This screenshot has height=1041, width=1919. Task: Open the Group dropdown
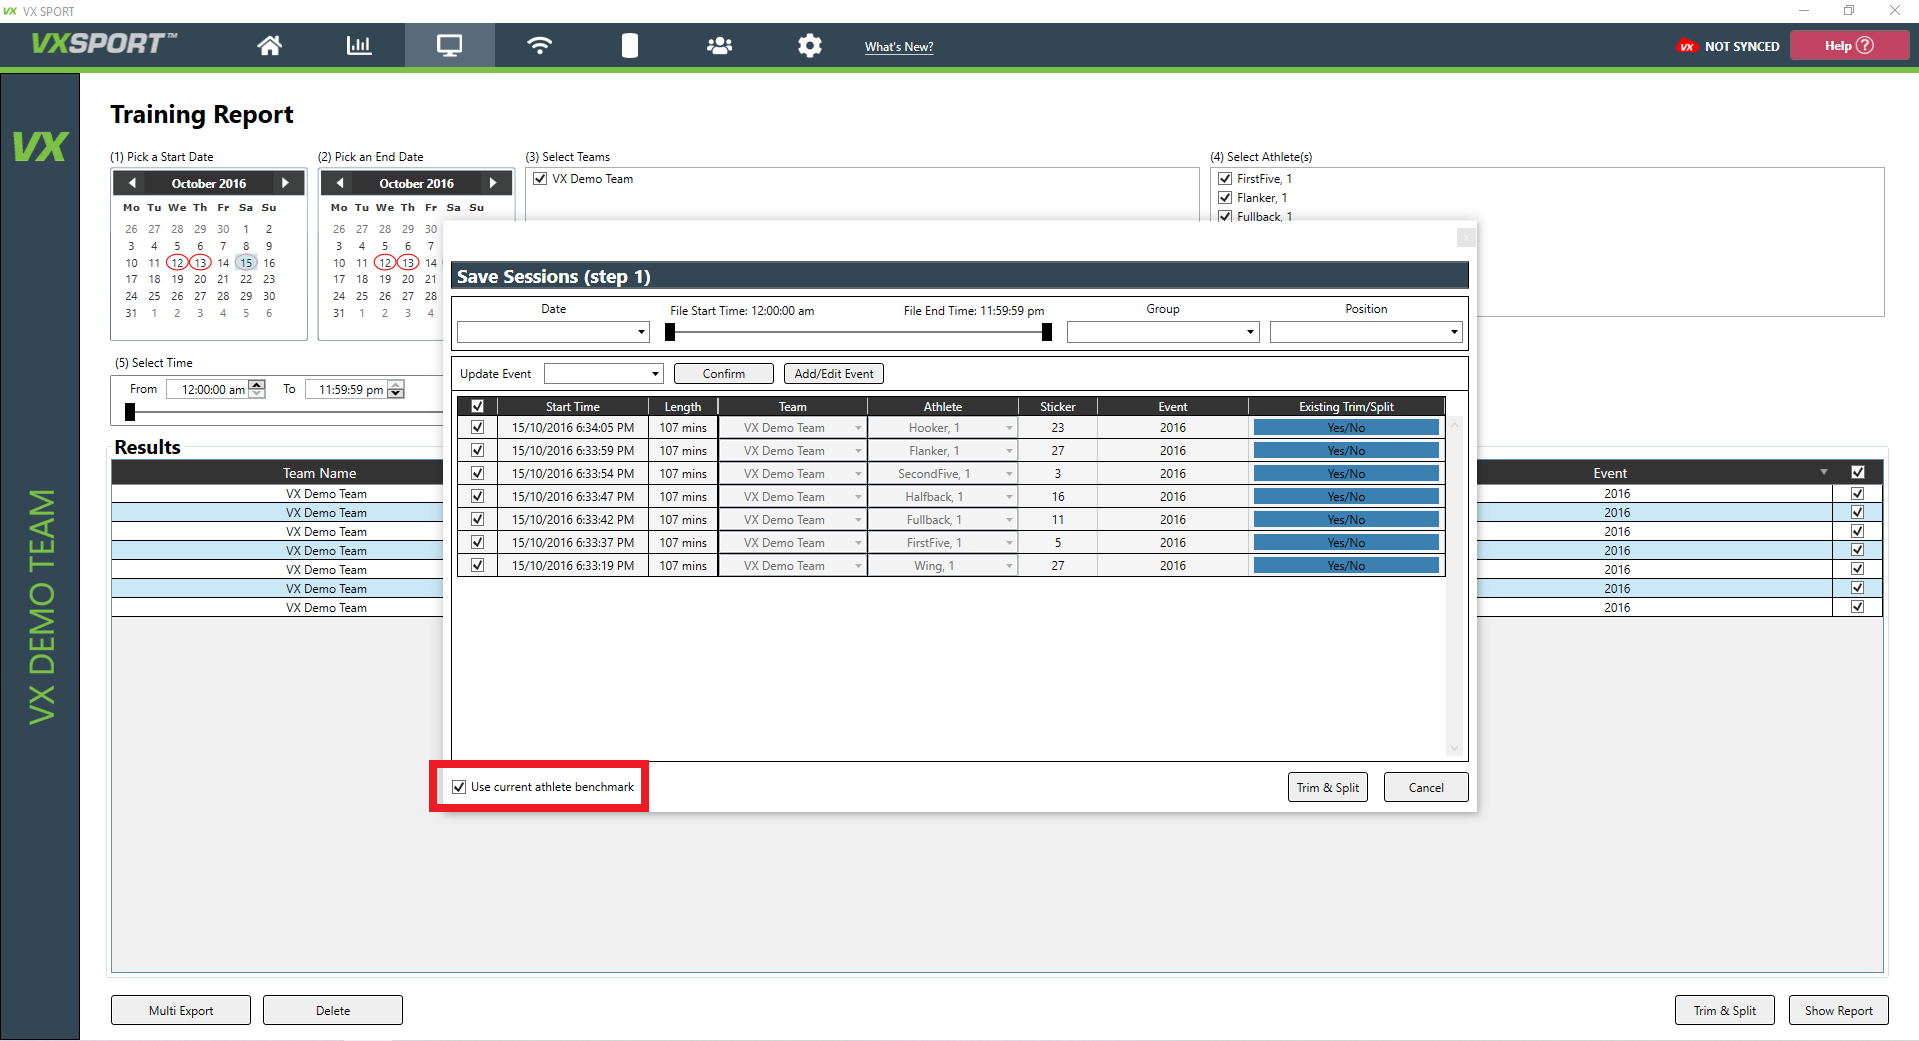tap(1162, 332)
